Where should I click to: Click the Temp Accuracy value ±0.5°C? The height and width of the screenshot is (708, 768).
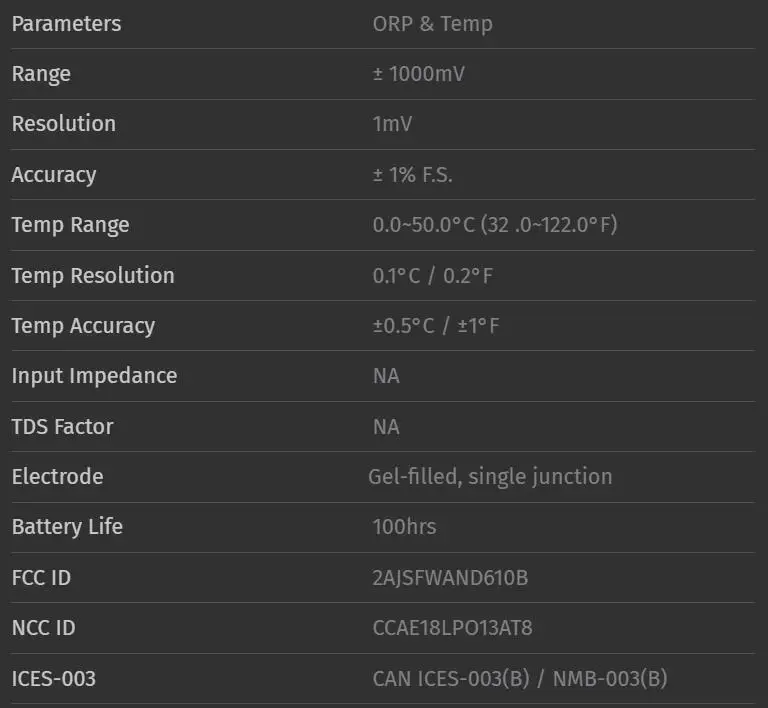(404, 326)
